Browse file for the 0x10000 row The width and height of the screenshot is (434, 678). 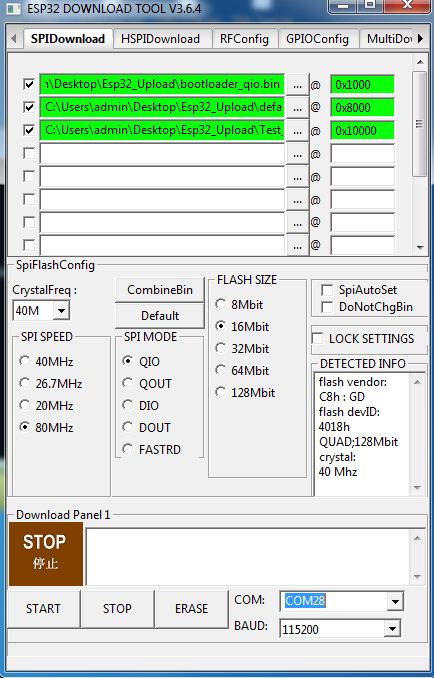point(297,131)
